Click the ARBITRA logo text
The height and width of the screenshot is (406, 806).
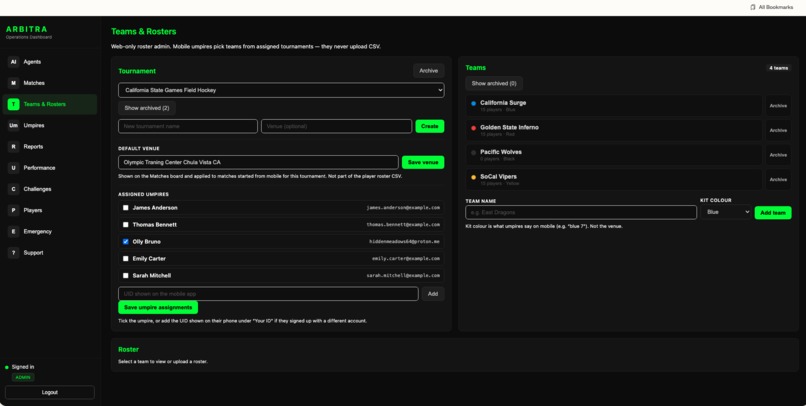click(x=27, y=29)
